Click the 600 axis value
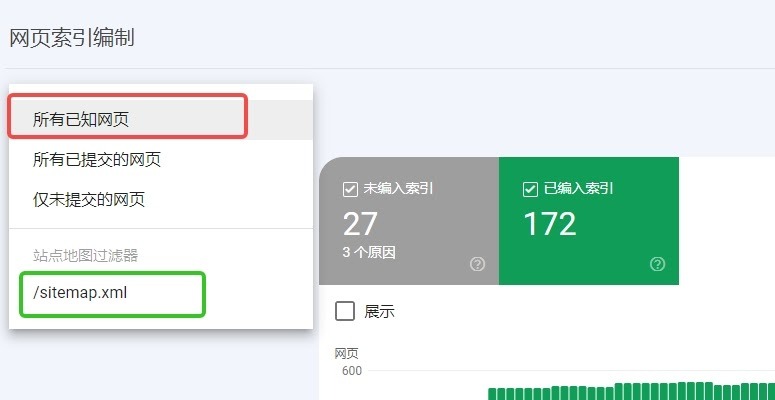 tap(352, 371)
